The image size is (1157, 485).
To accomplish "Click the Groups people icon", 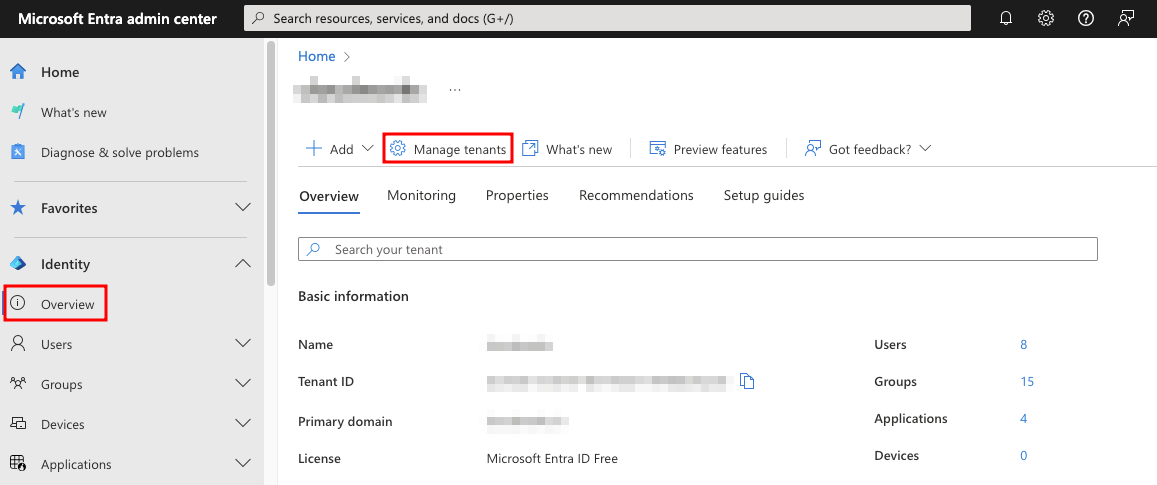I will 18,384.
